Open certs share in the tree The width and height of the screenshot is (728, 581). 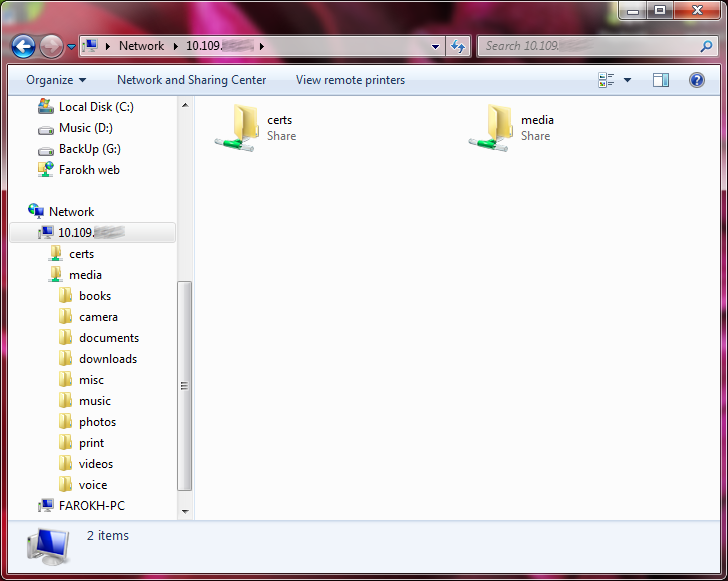pos(81,254)
